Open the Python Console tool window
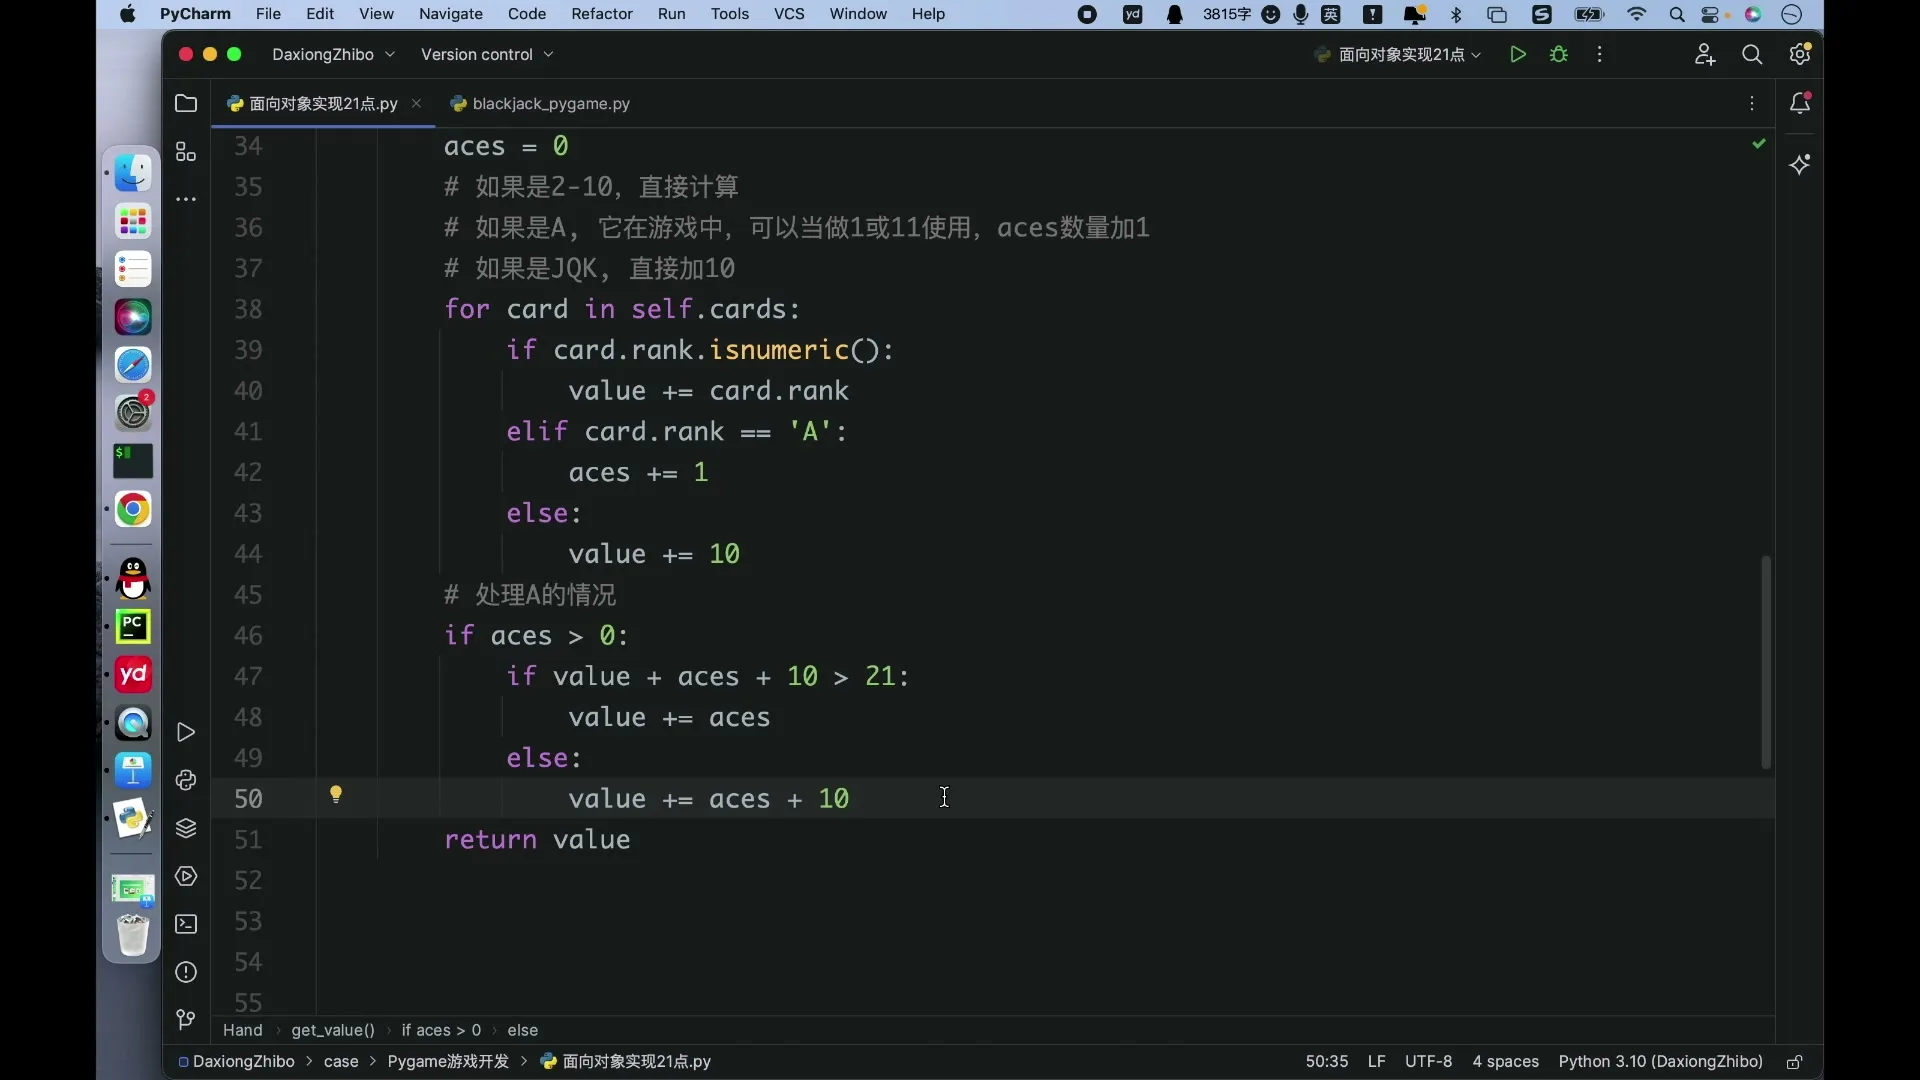Screen dimensions: 1920x1080 (x=186, y=781)
